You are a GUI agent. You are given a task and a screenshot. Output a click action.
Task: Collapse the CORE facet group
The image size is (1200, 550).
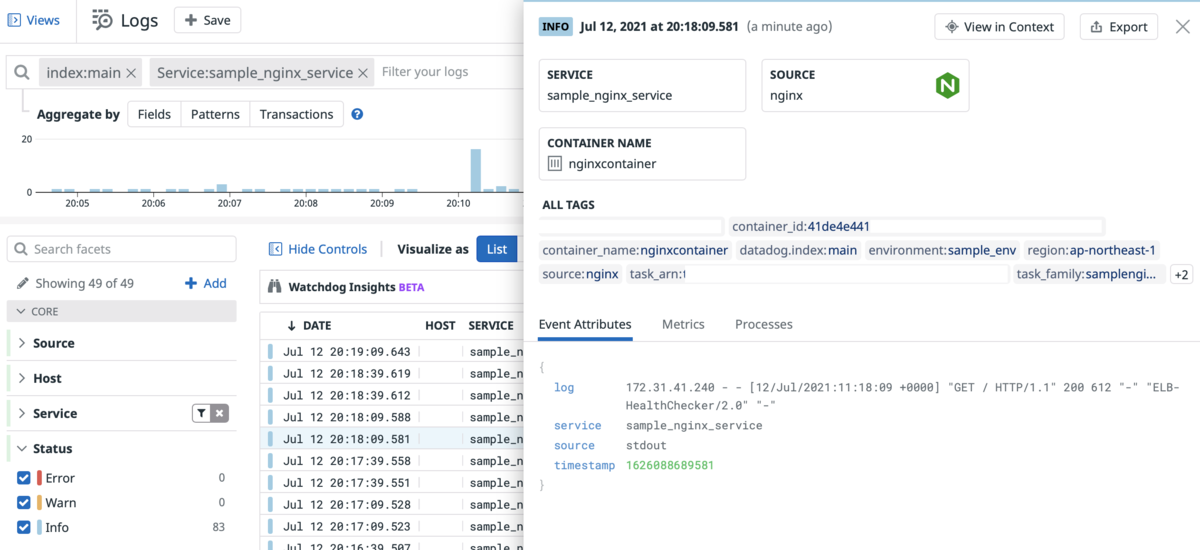click(x=21, y=311)
